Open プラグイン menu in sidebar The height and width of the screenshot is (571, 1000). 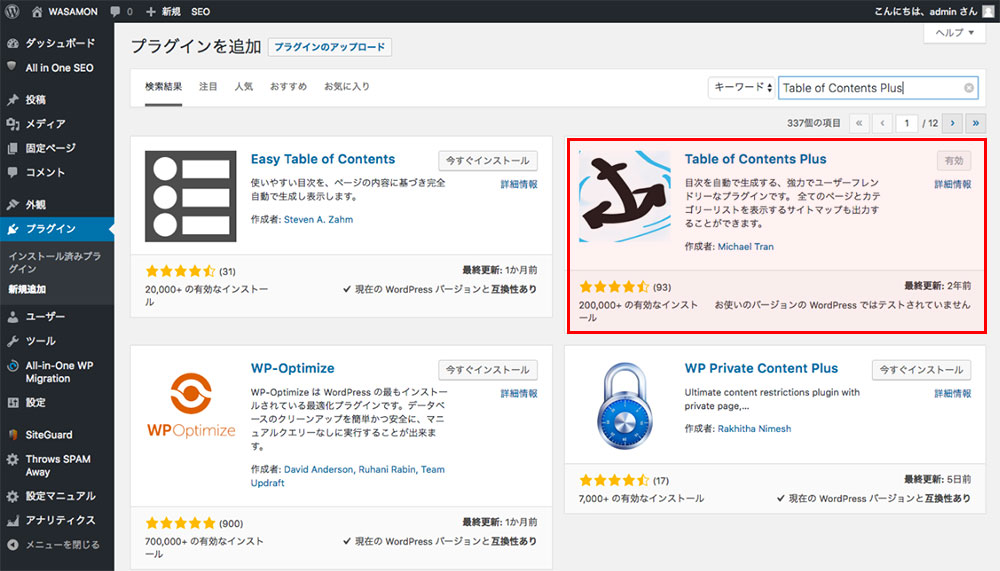(57, 229)
